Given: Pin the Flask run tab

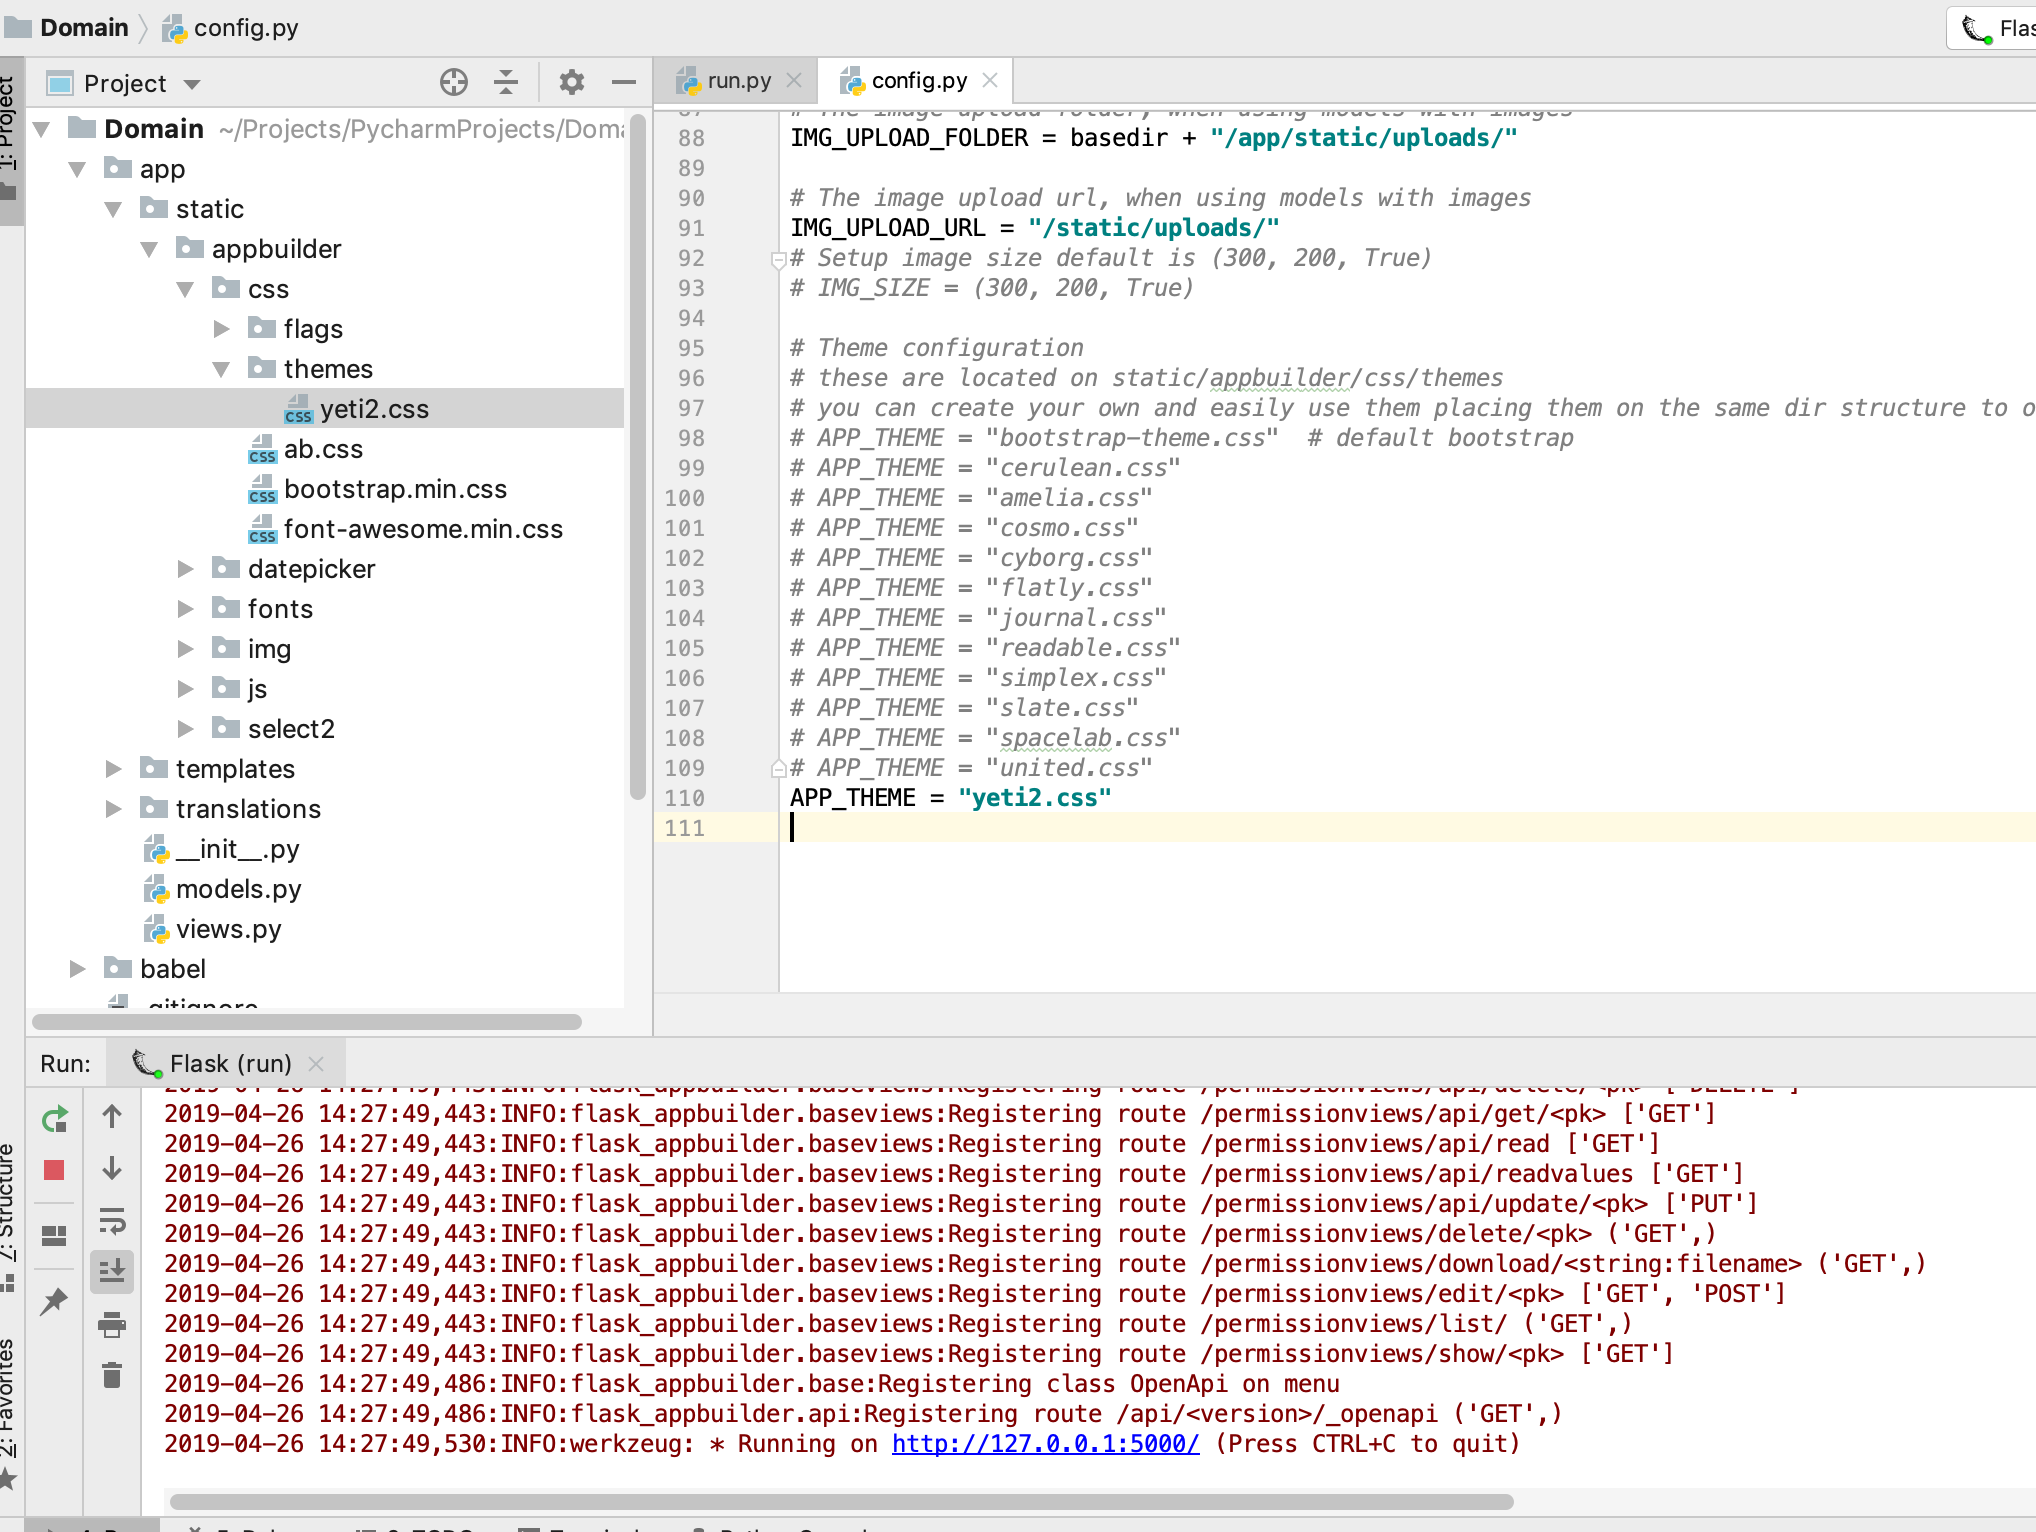Looking at the screenshot, I should [x=54, y=1300].
